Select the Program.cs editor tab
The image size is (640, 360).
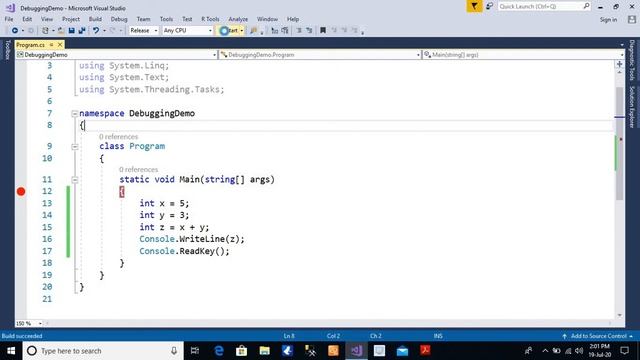(x=31, y=44)
